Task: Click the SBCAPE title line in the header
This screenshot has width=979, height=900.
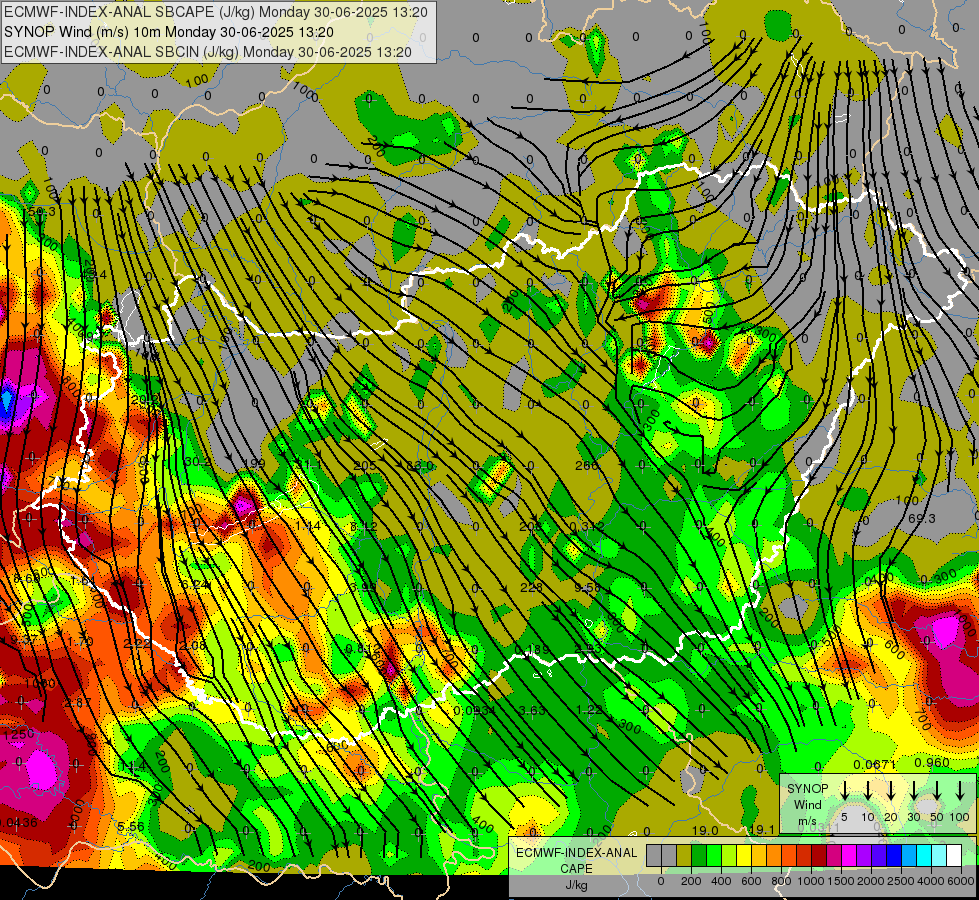Action: (216, 12)
